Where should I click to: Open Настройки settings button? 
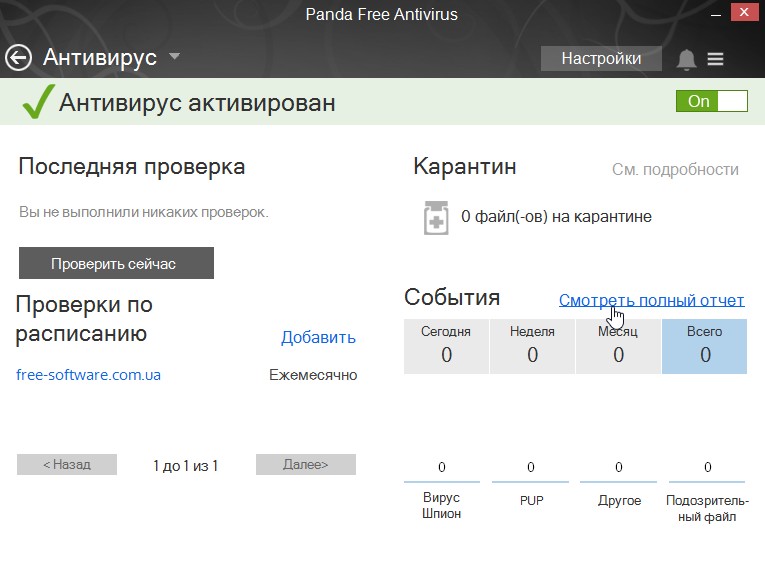601,59
